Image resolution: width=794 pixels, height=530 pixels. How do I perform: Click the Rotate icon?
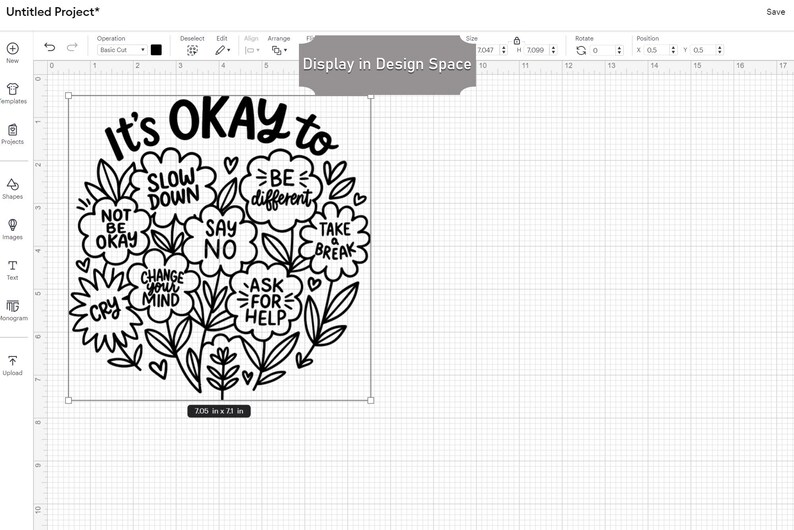[581, 50]
